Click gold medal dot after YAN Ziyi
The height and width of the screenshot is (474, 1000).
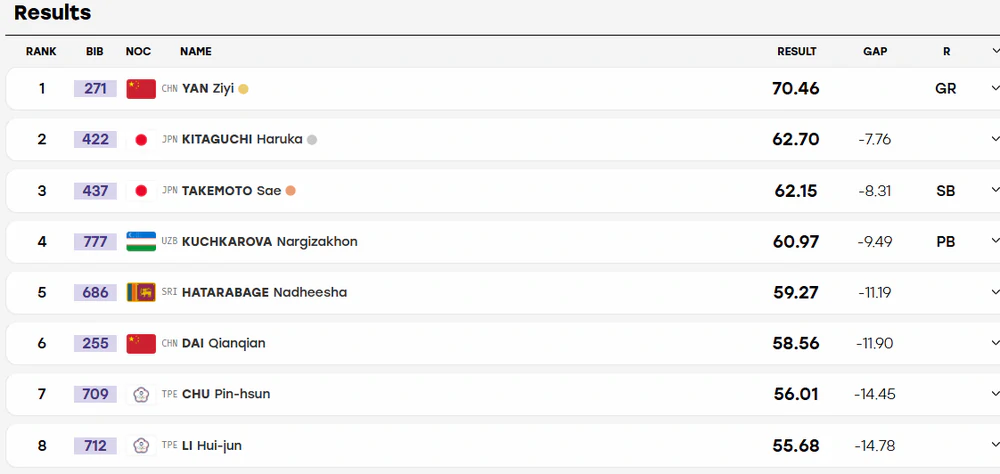(x=243, y=89)
